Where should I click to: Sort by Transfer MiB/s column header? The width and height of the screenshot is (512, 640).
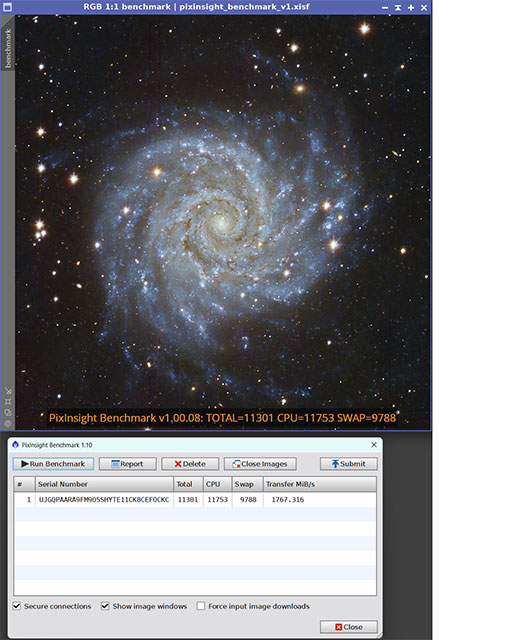(320, 484)
